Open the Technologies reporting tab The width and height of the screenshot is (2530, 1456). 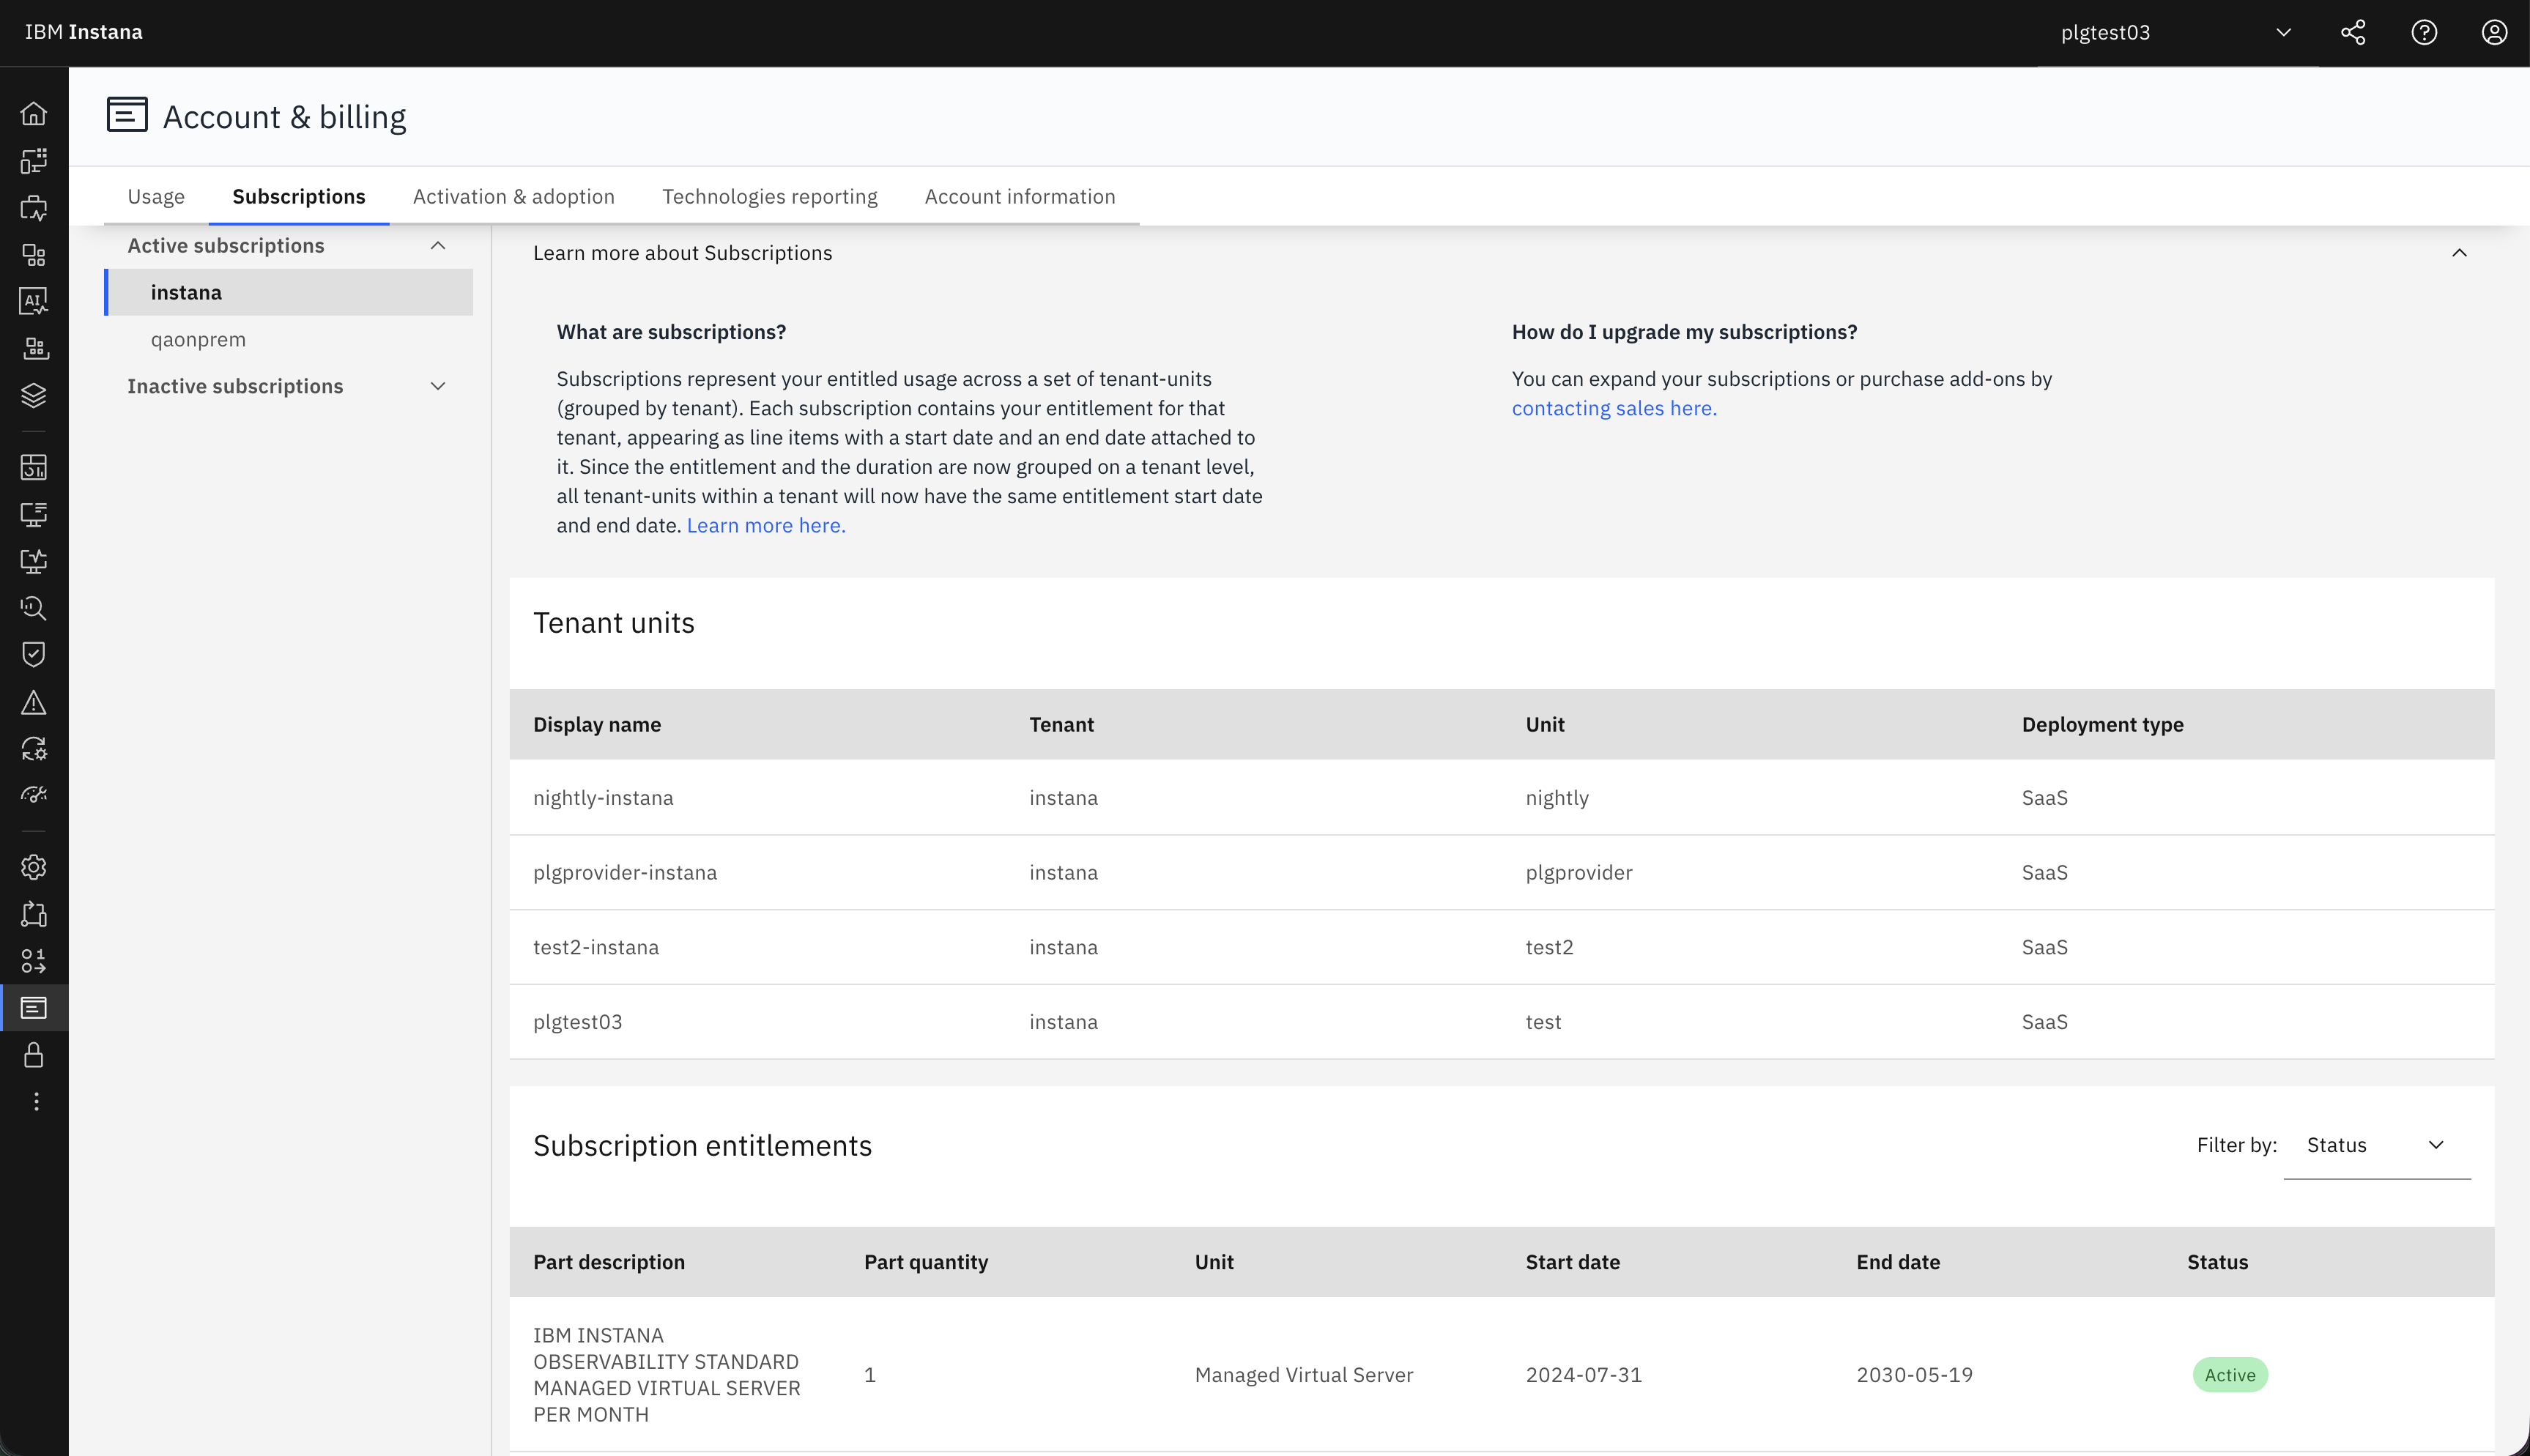[x=770, y=197]
